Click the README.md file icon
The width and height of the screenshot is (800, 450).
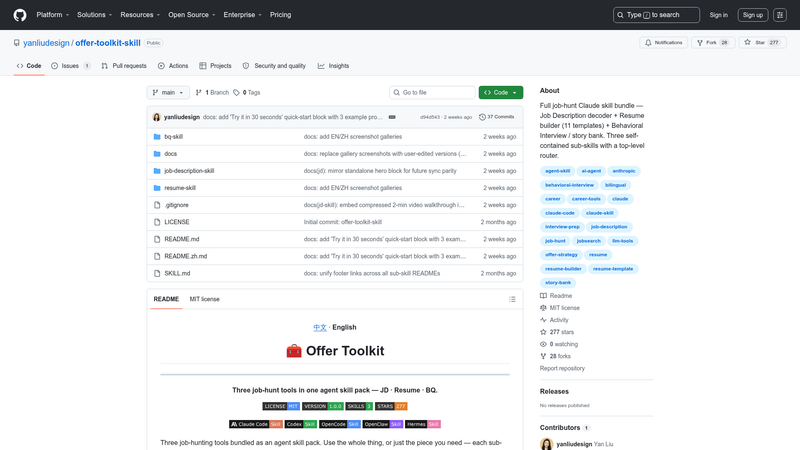pos(157,239)
